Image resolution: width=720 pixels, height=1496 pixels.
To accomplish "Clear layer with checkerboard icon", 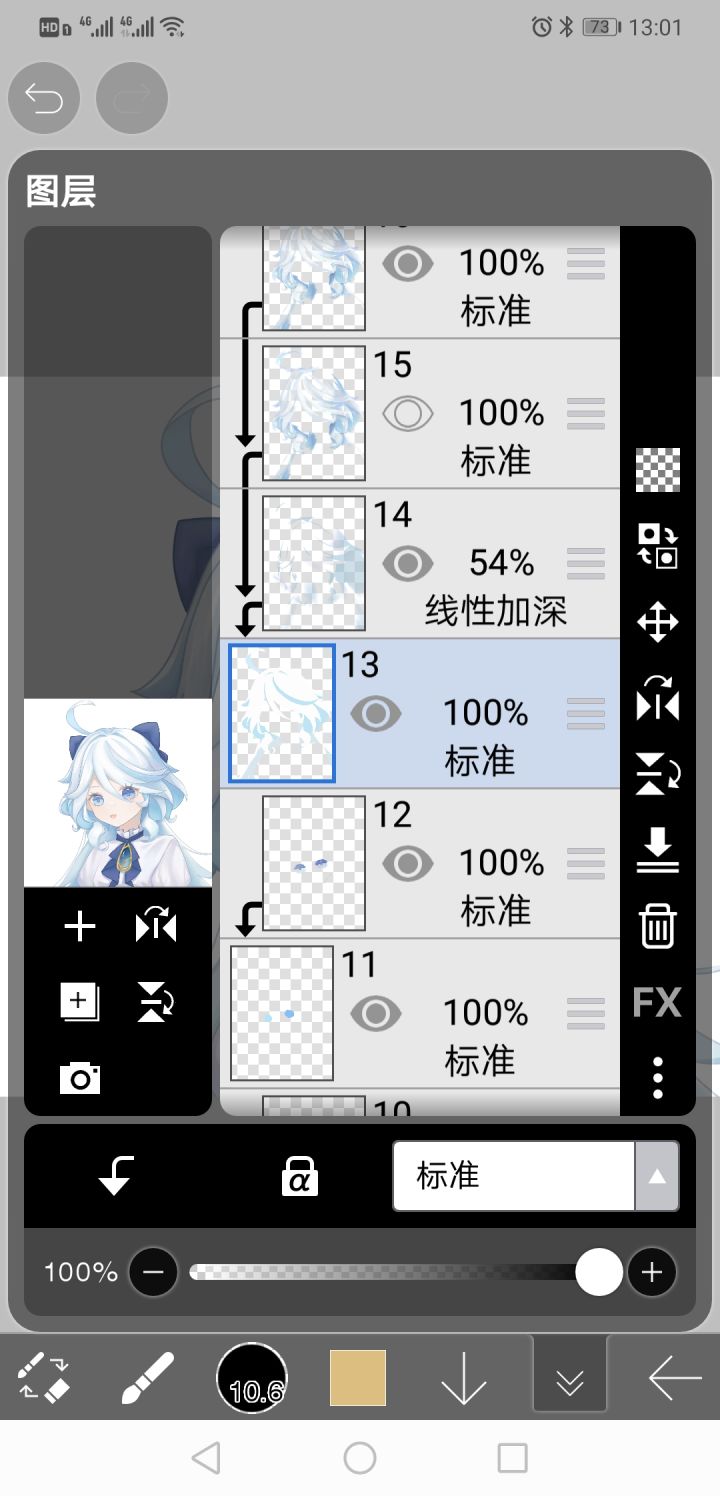I will click(x=658, y=470).
